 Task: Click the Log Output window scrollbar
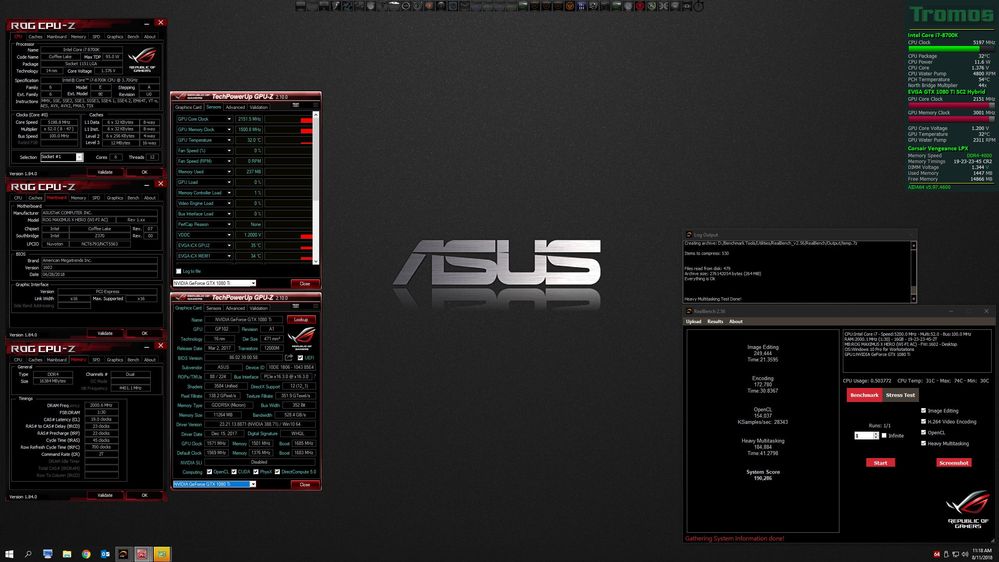pos(913,272)
